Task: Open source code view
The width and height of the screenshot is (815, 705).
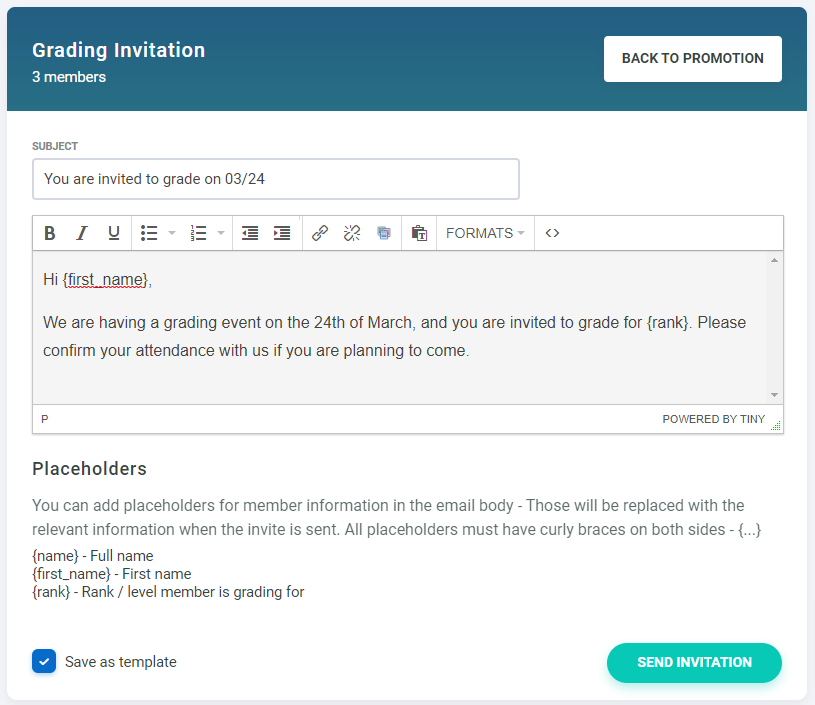Action: 552,233
